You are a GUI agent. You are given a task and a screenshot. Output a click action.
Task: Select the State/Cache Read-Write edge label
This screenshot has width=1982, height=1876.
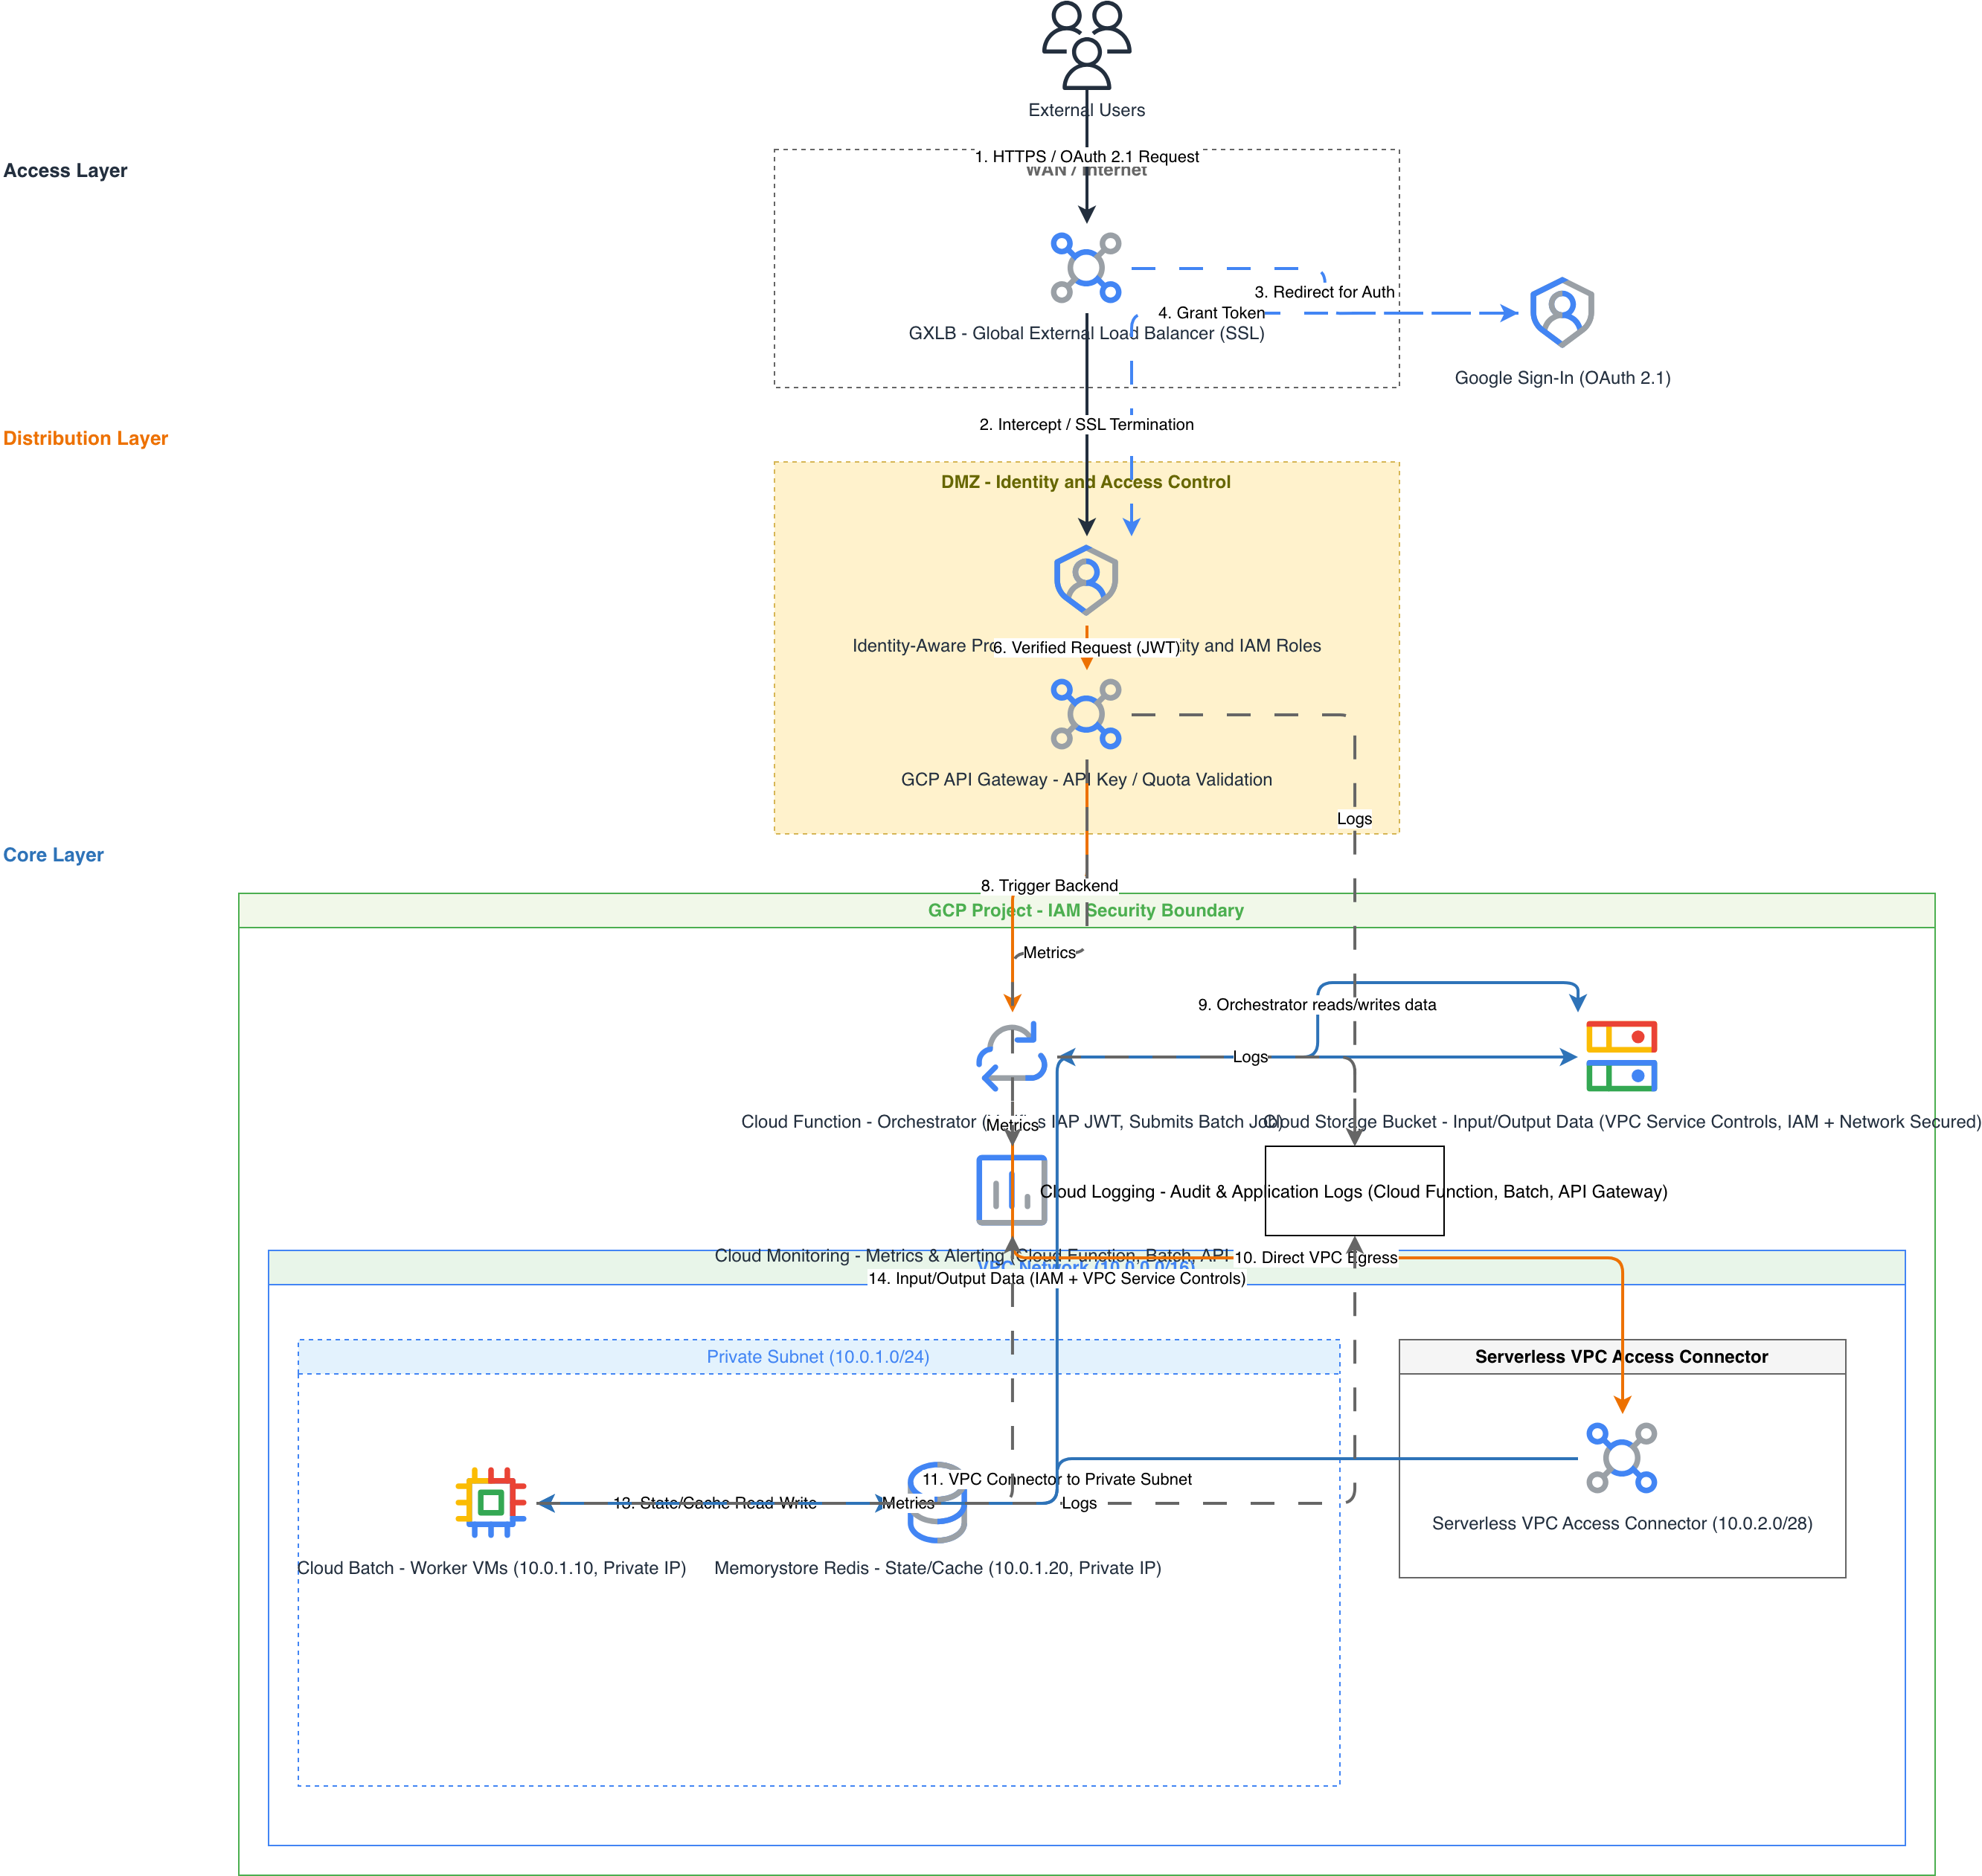[714, 1503]
